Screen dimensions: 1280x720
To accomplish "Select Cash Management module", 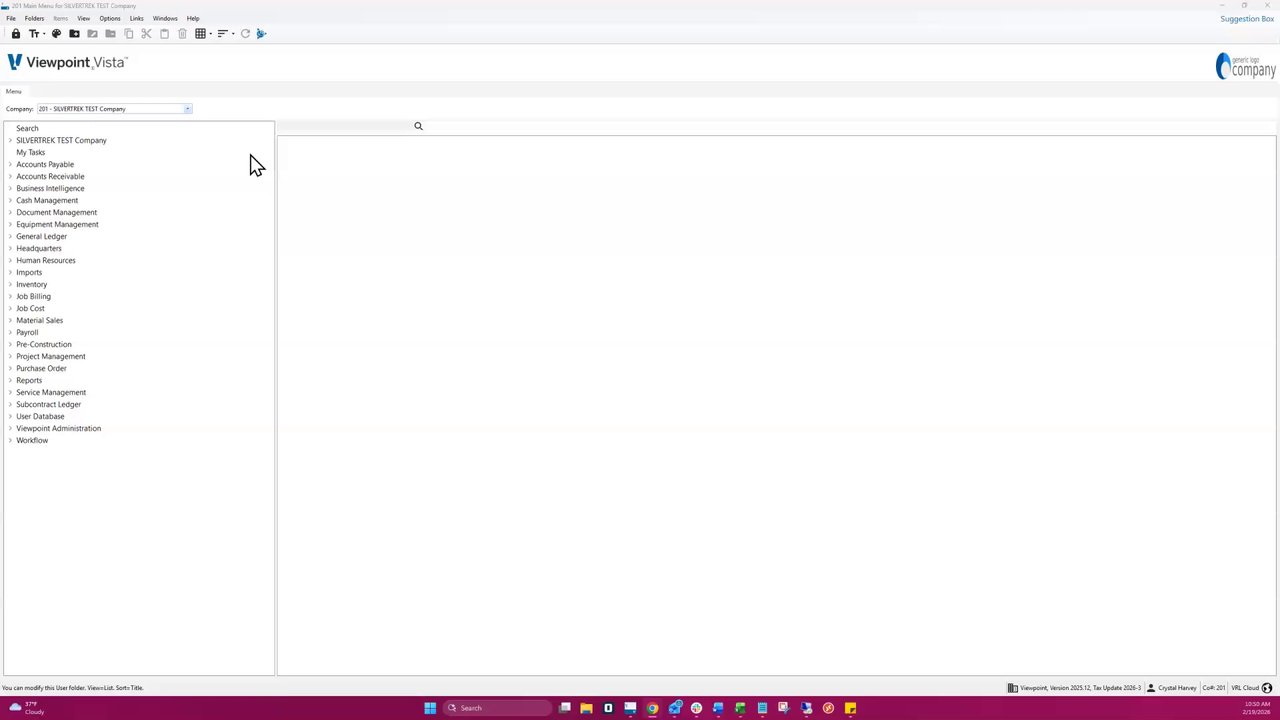I will 47,200.
